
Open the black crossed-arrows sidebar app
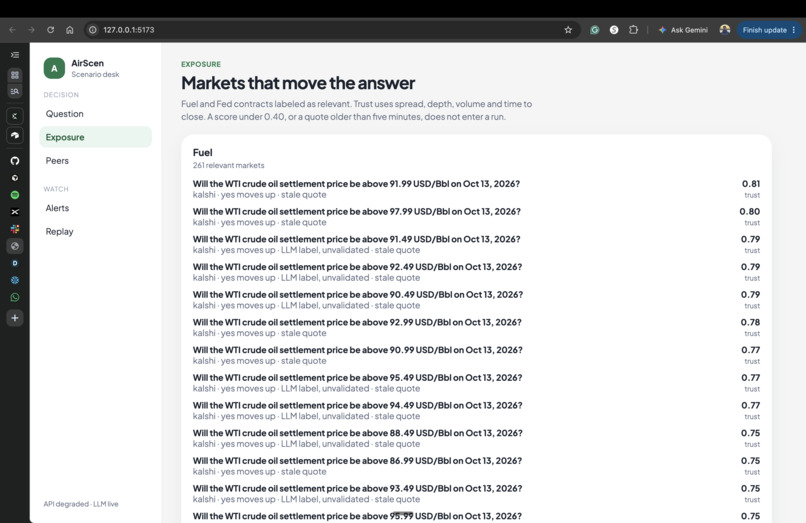[15, 212]
